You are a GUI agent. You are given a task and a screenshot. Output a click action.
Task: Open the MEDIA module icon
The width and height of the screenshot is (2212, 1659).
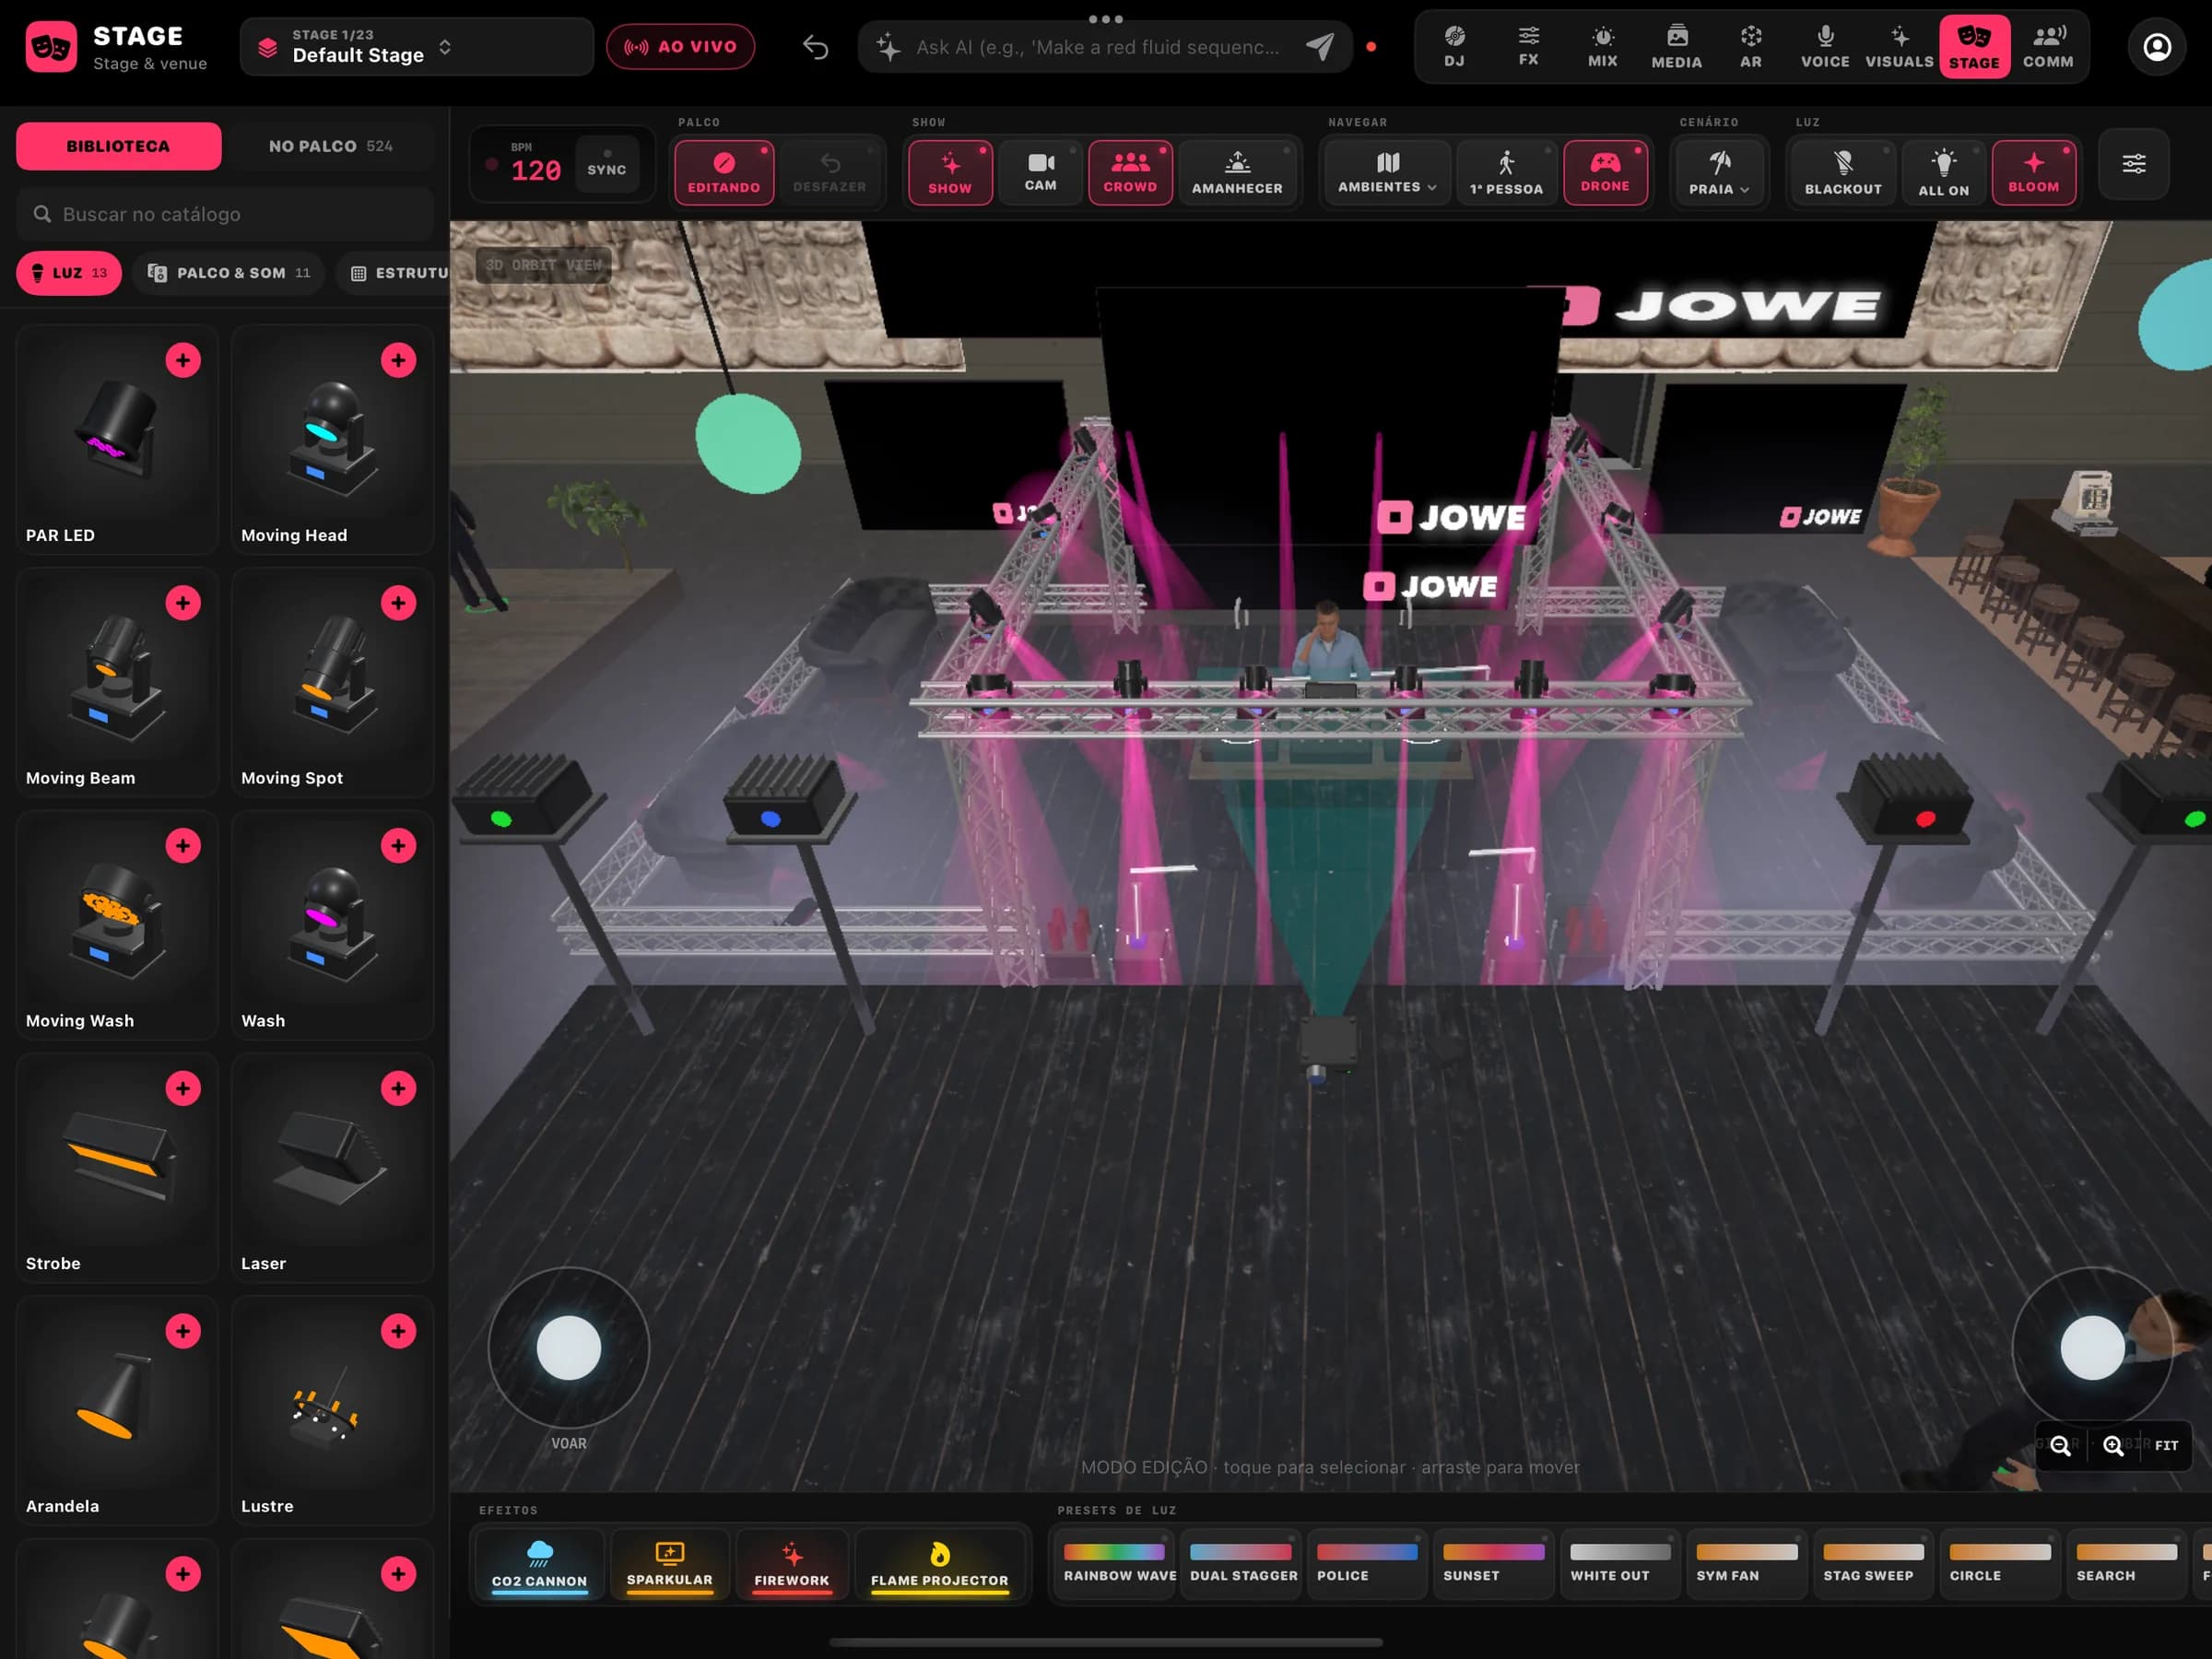(1676, 47)
